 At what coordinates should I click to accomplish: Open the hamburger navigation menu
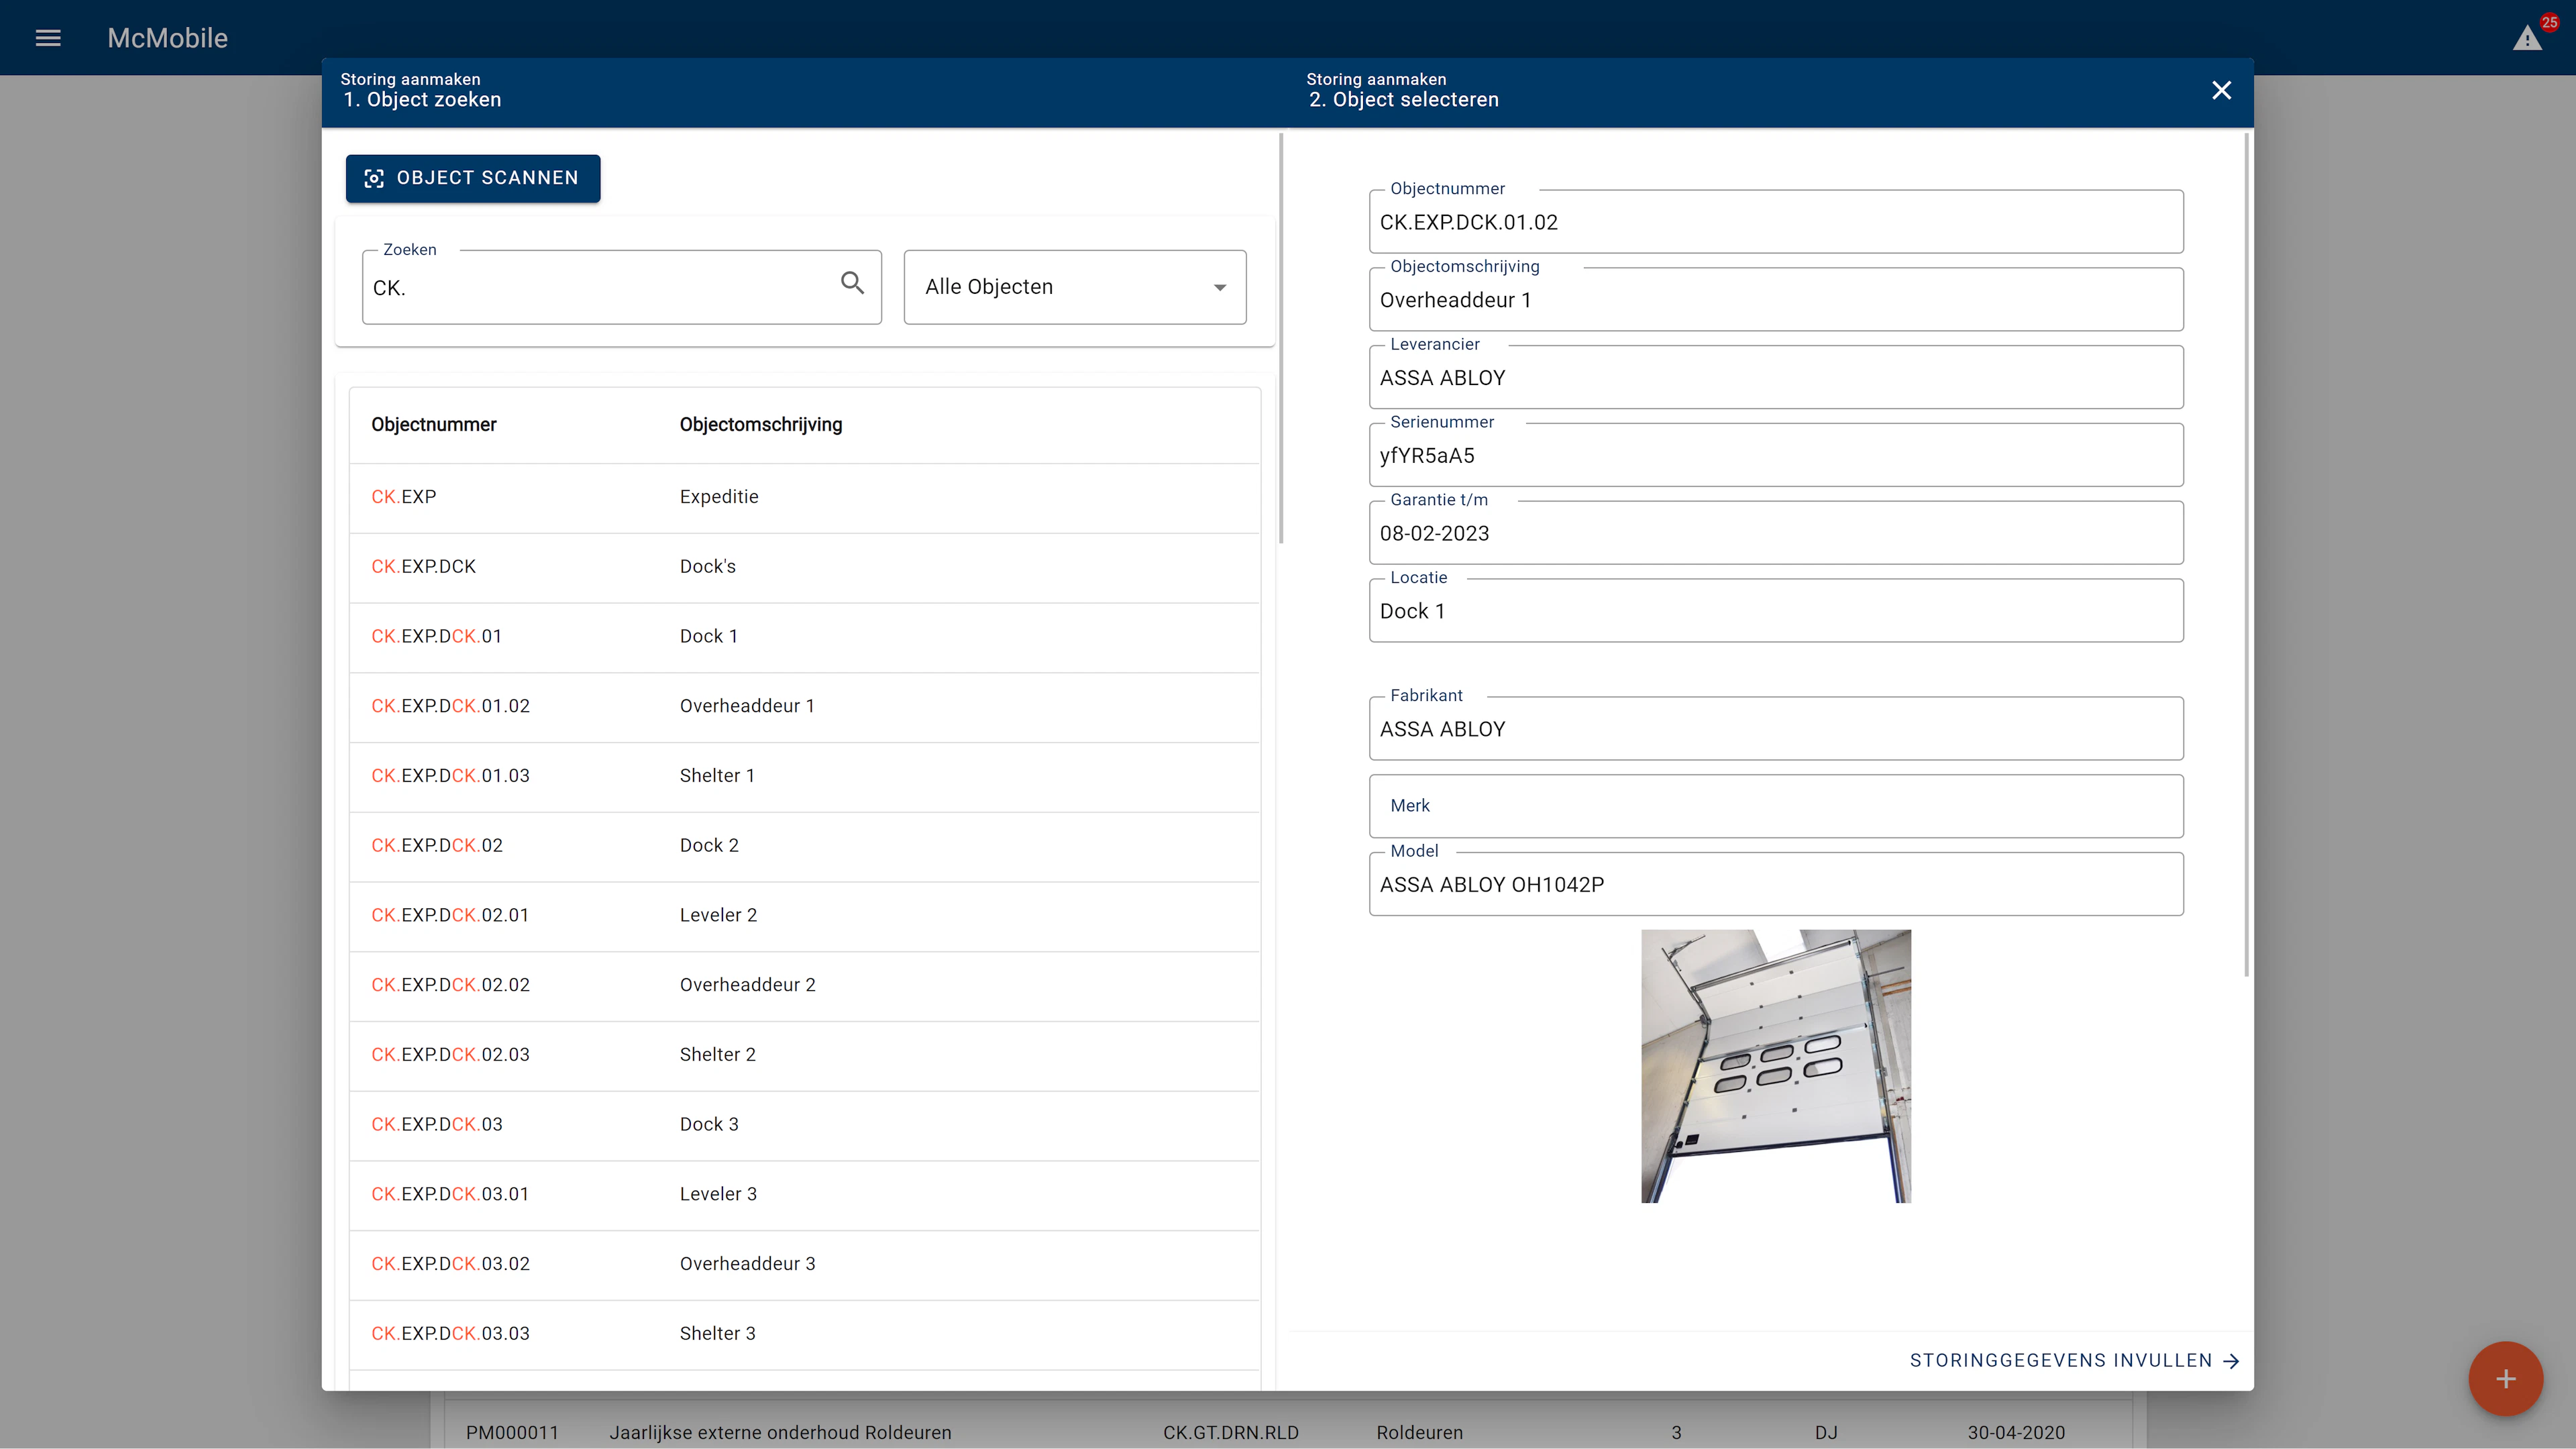[48, 38]
